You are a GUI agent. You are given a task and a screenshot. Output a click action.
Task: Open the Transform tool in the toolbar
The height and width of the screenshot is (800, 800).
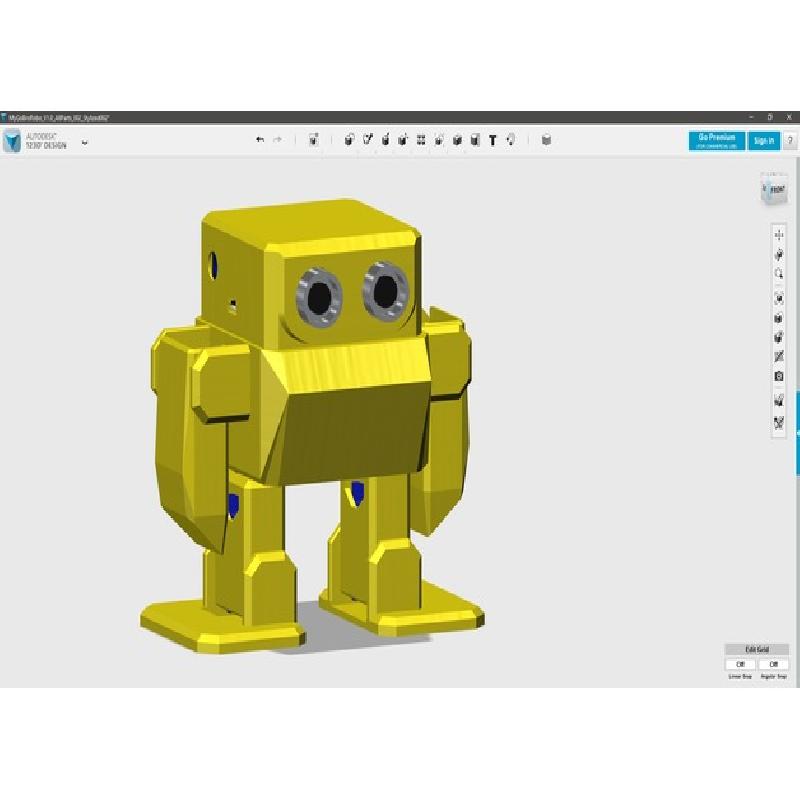click(313, 141)
